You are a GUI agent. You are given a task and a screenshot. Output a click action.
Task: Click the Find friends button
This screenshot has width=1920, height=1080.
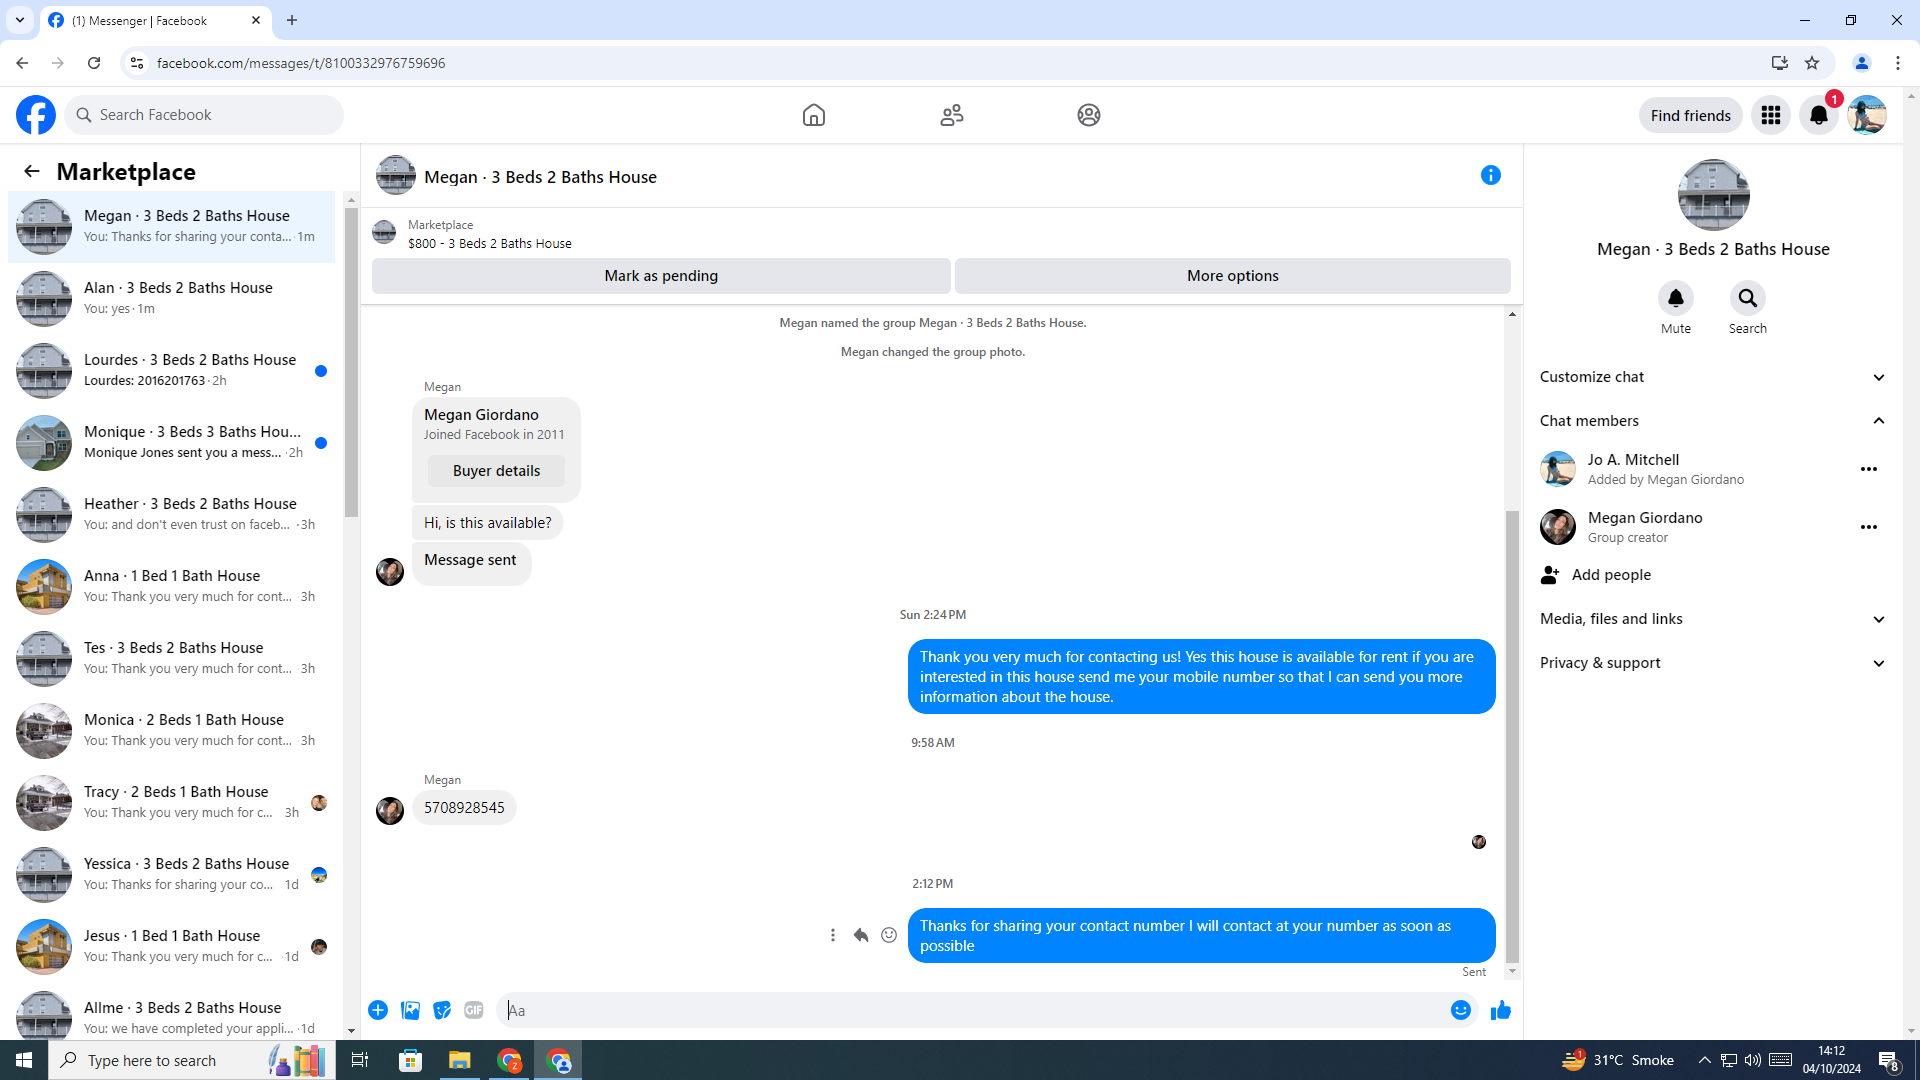[x=1691, y=115]
